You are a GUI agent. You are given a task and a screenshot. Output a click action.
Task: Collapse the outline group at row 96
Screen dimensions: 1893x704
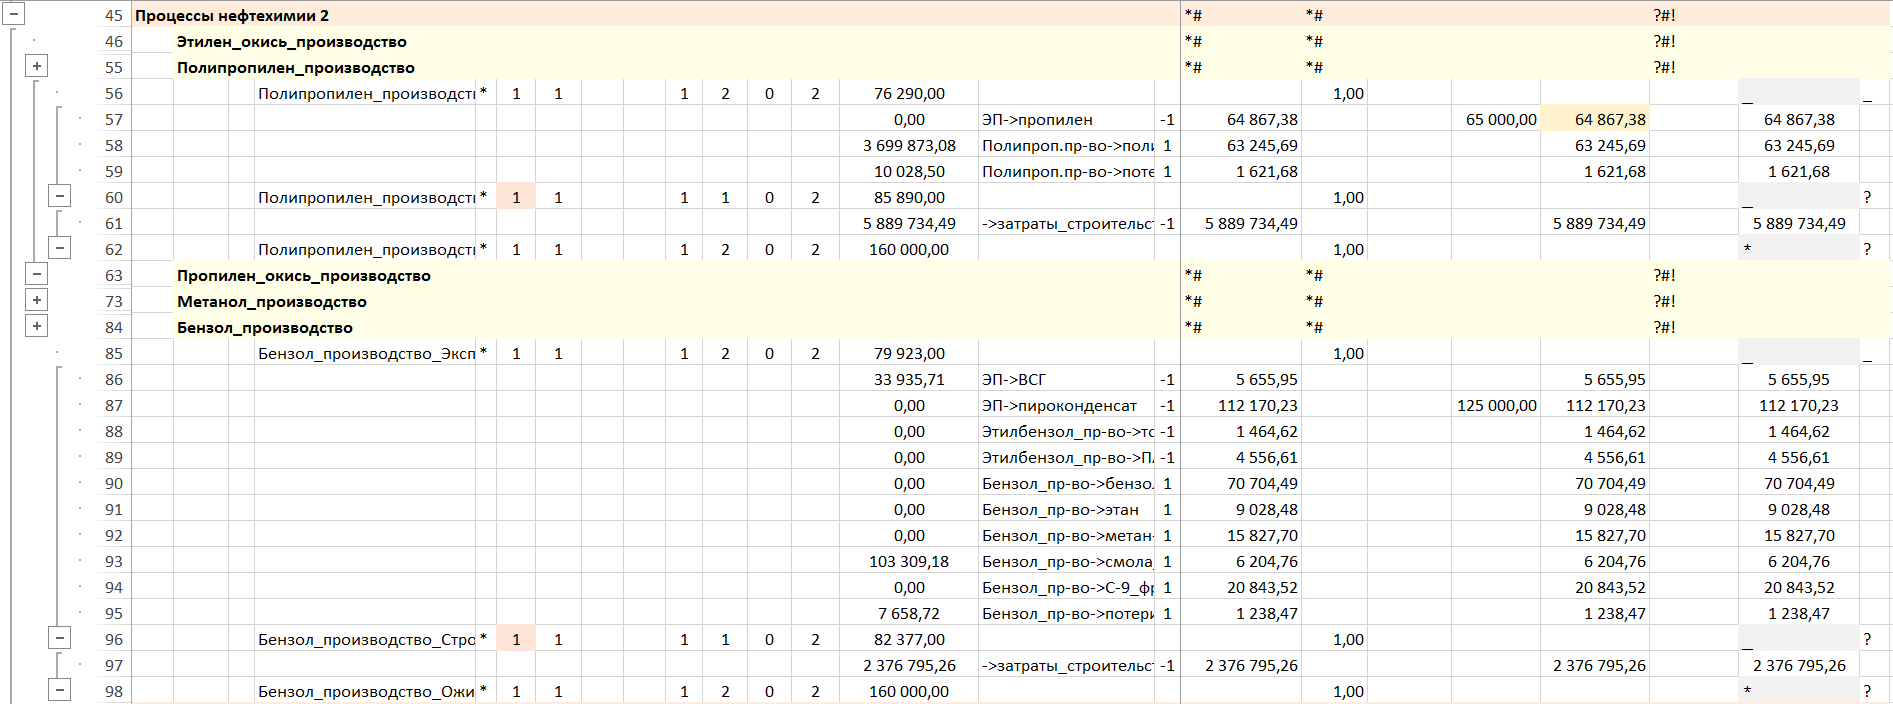point(60,639)
